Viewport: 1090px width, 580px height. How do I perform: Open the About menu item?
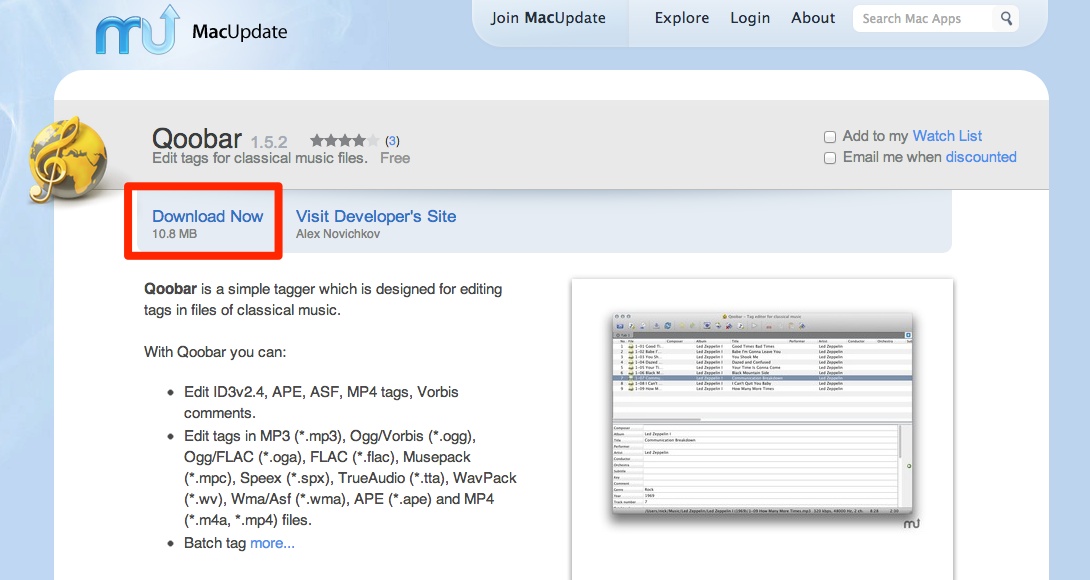tap(813, 18)
